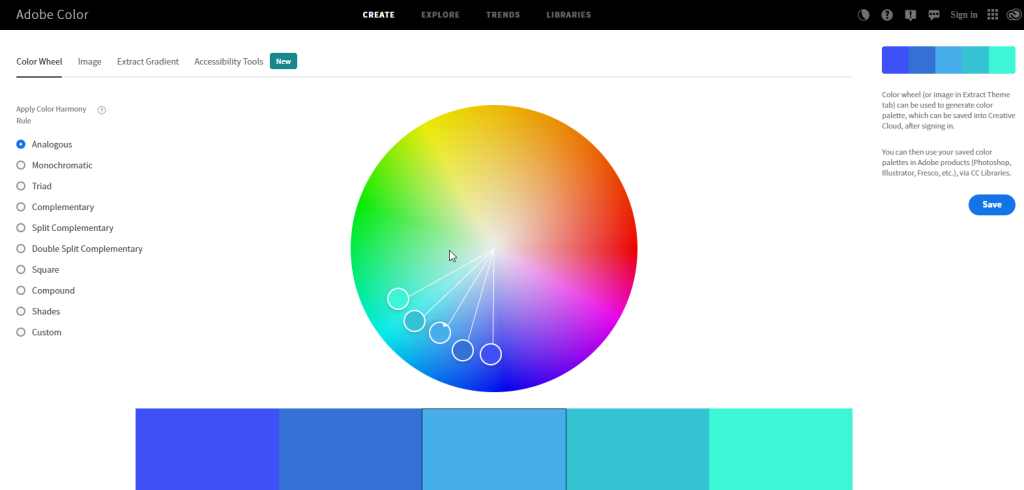Image resolution: width=1024 pixels, height=490 pixels.
Task: Open the exclamation feedback bubble icon
Action: point(910,15)
